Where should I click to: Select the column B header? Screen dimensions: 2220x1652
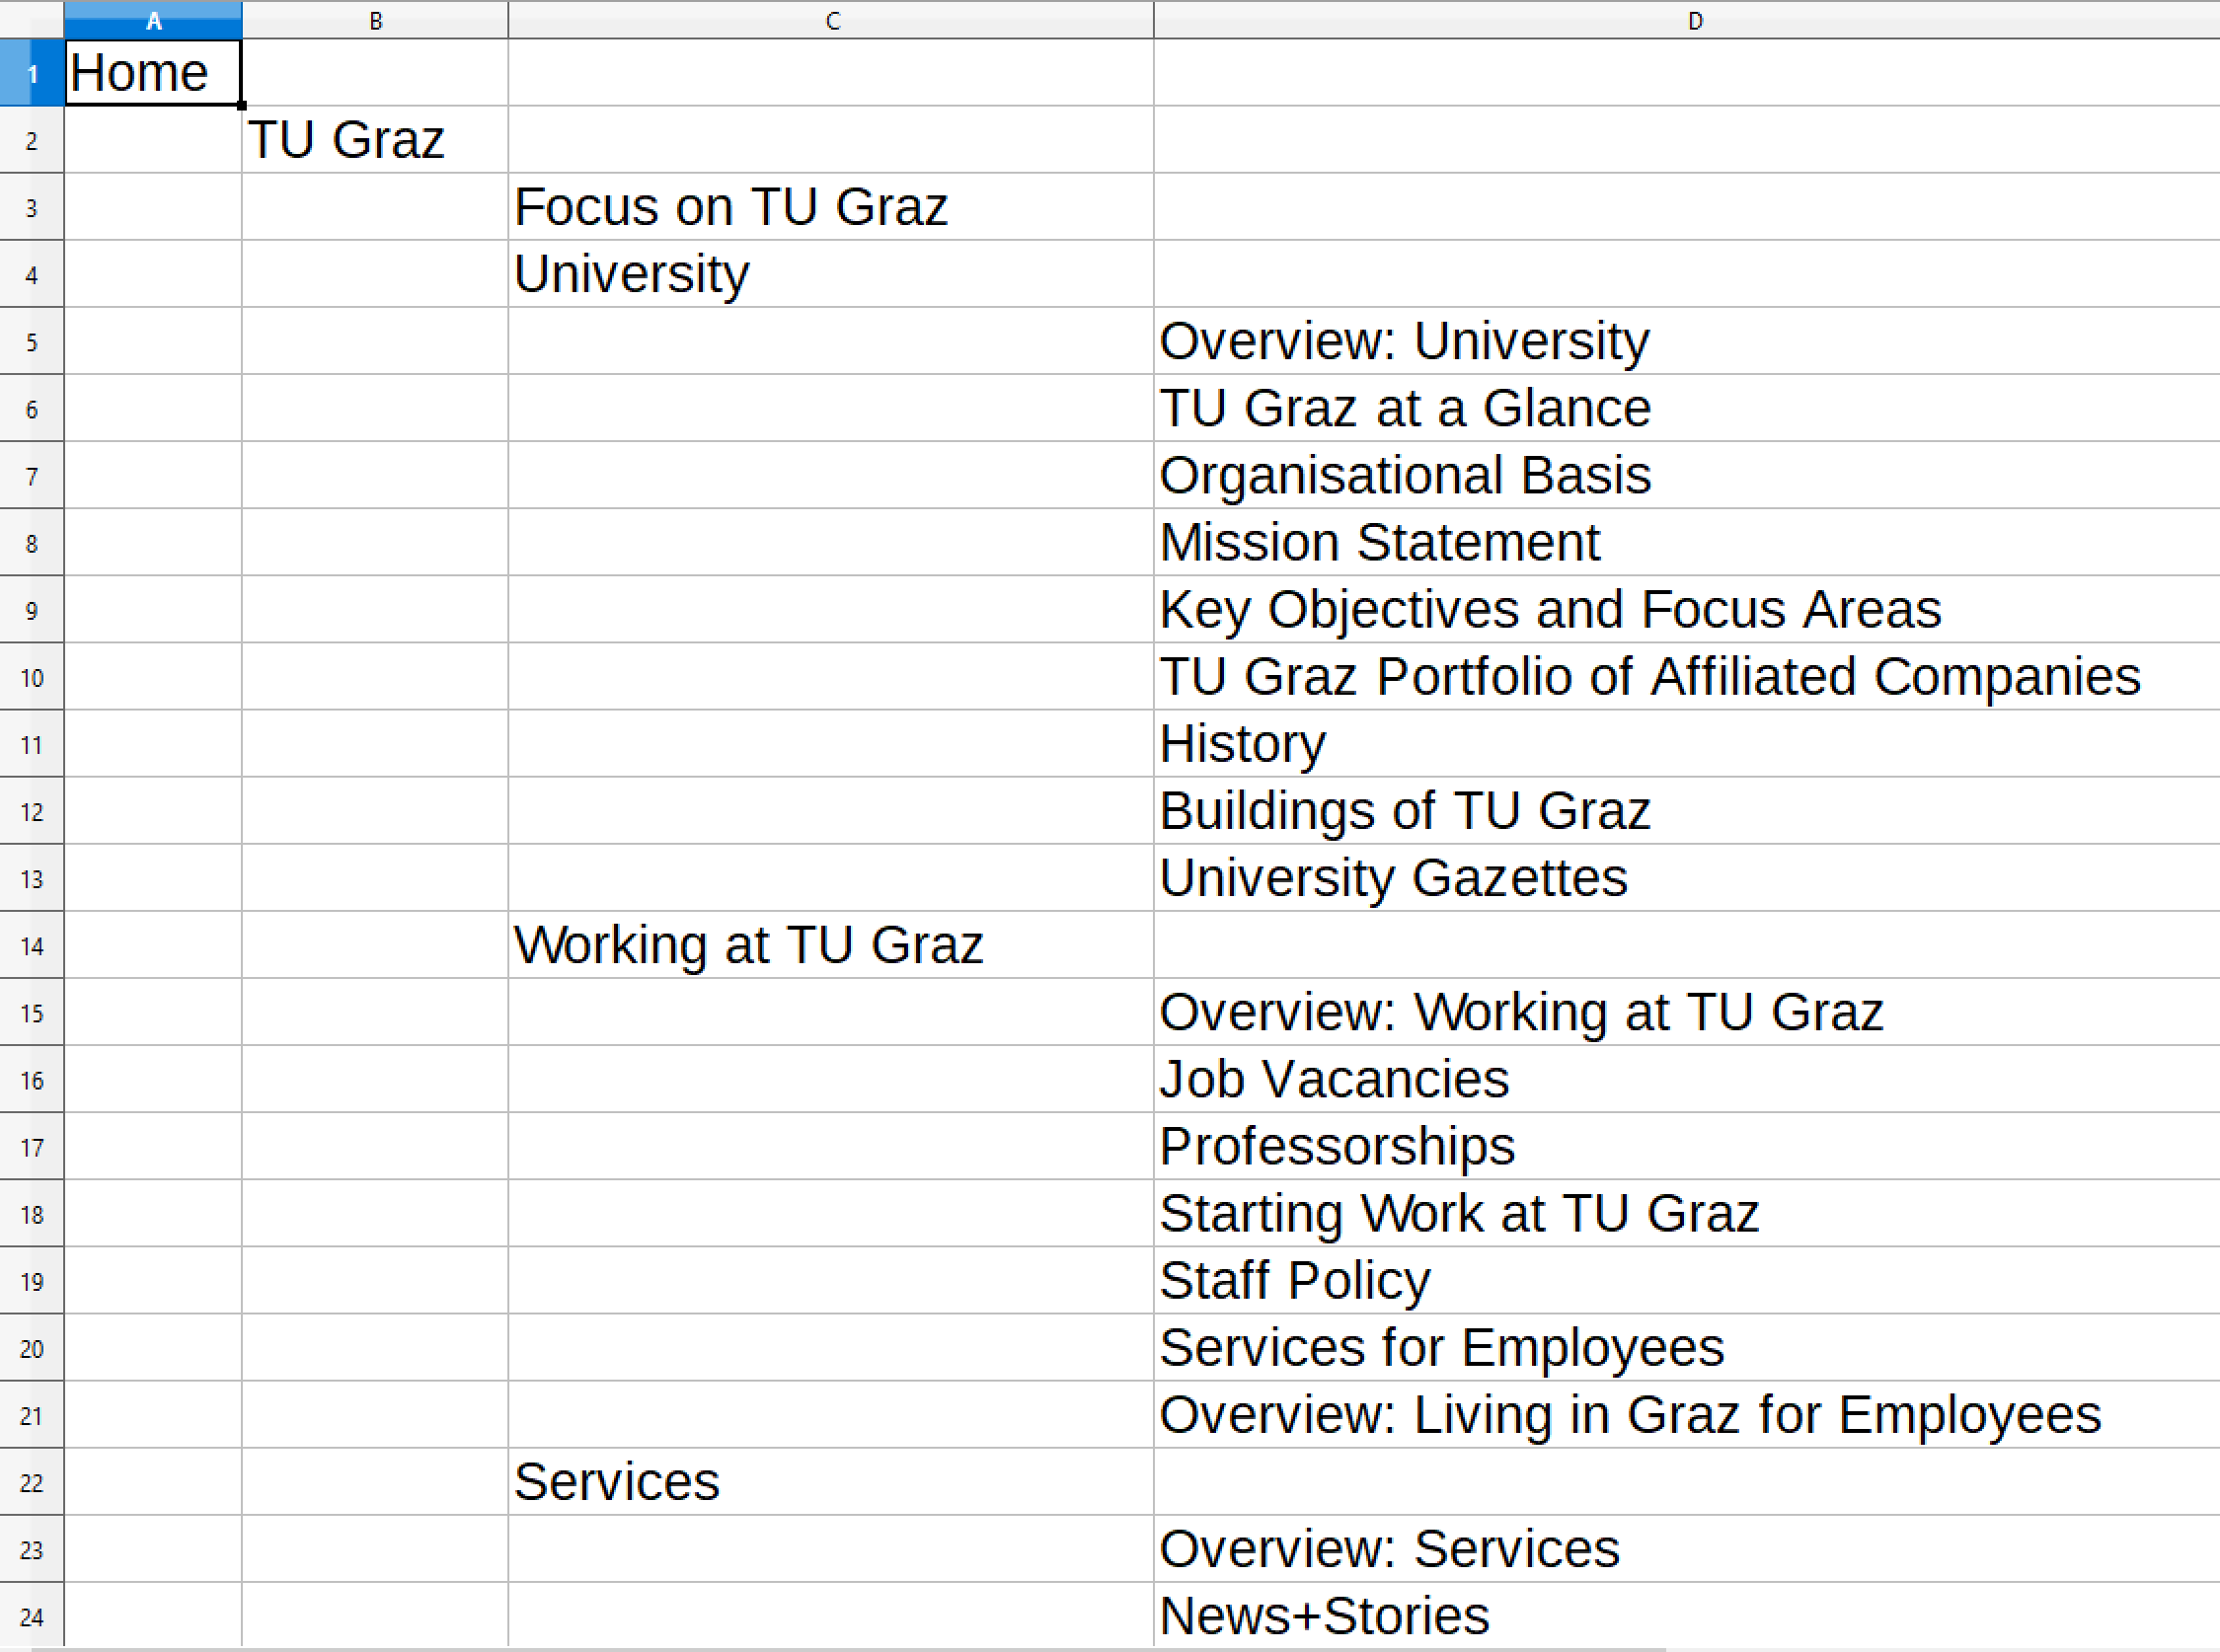tap(375, 20)
